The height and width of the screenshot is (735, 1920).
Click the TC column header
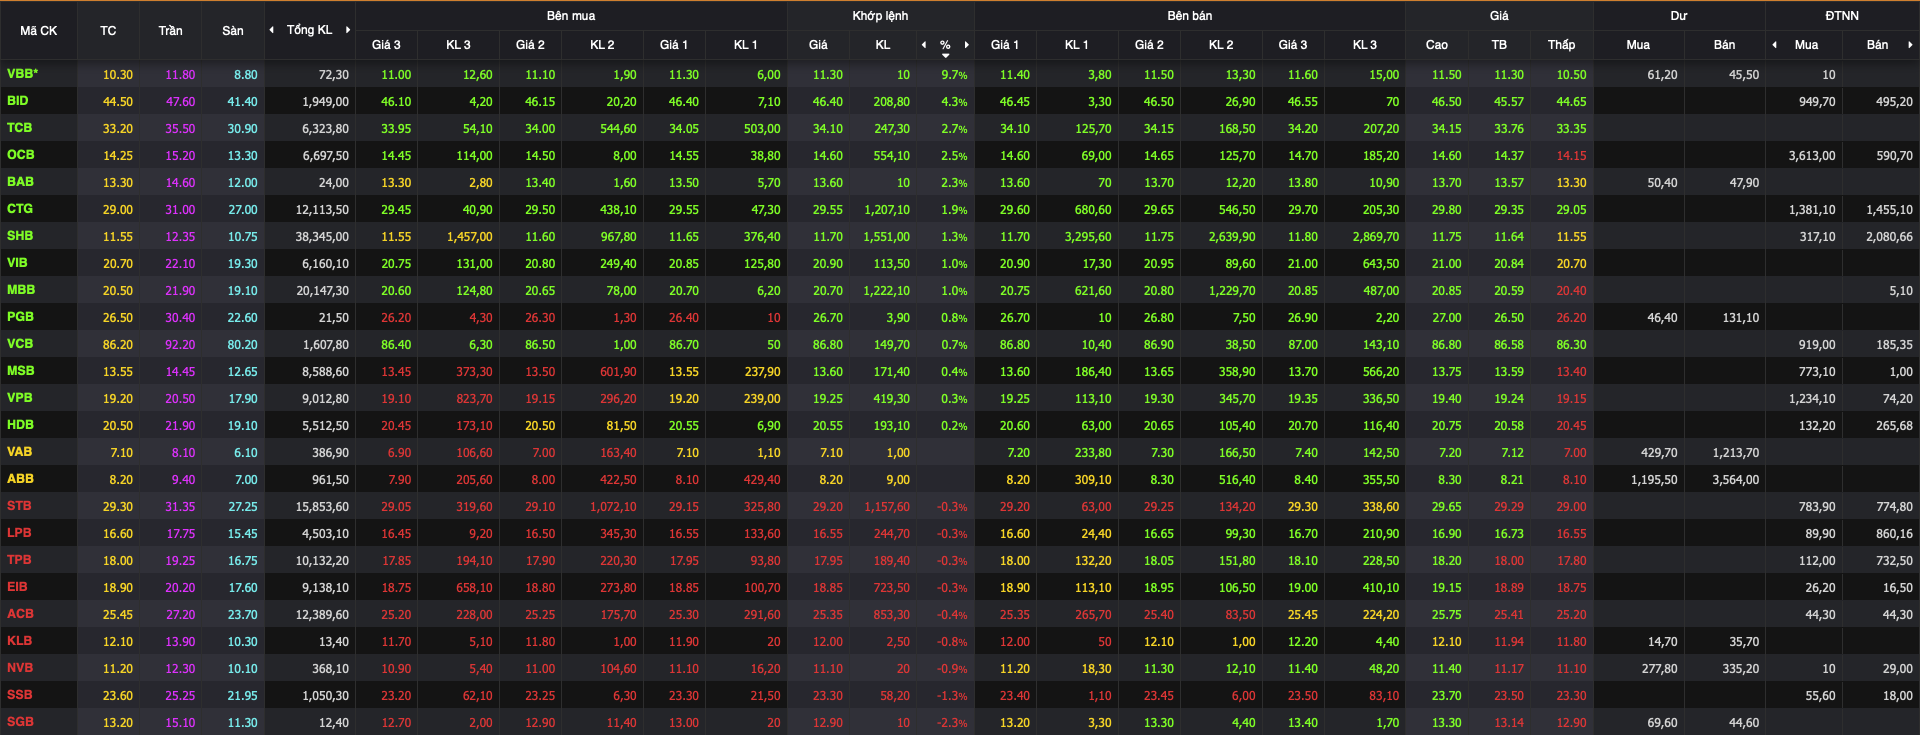108,31
